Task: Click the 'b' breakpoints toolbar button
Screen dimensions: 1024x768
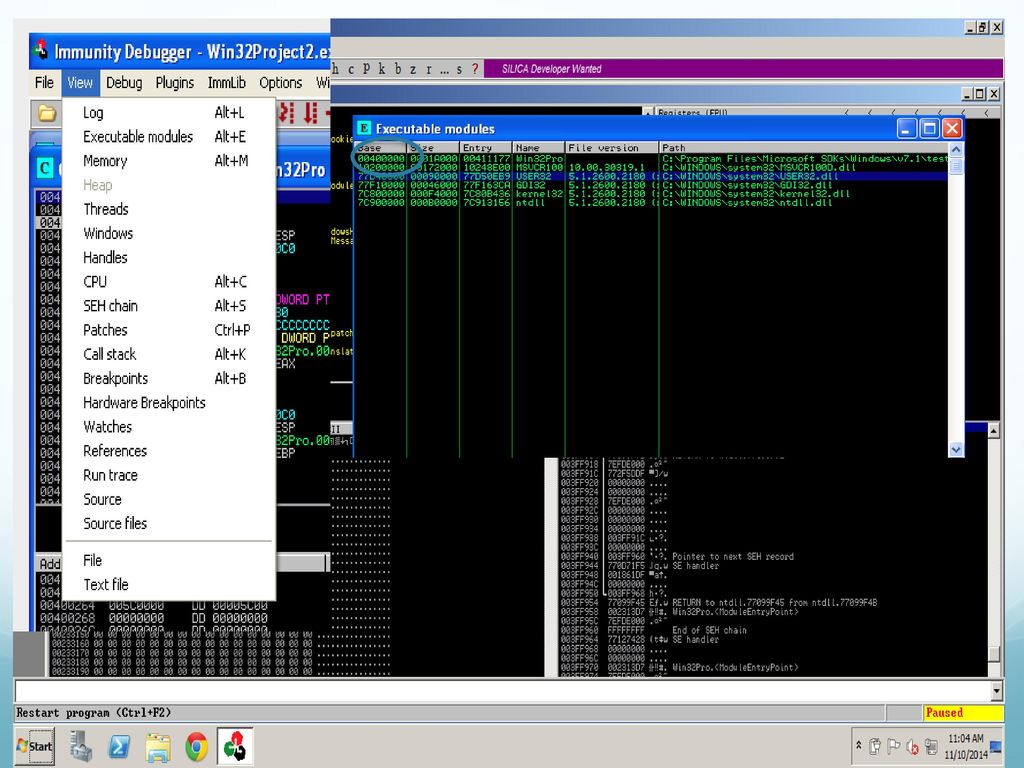Action: point(398,69)
